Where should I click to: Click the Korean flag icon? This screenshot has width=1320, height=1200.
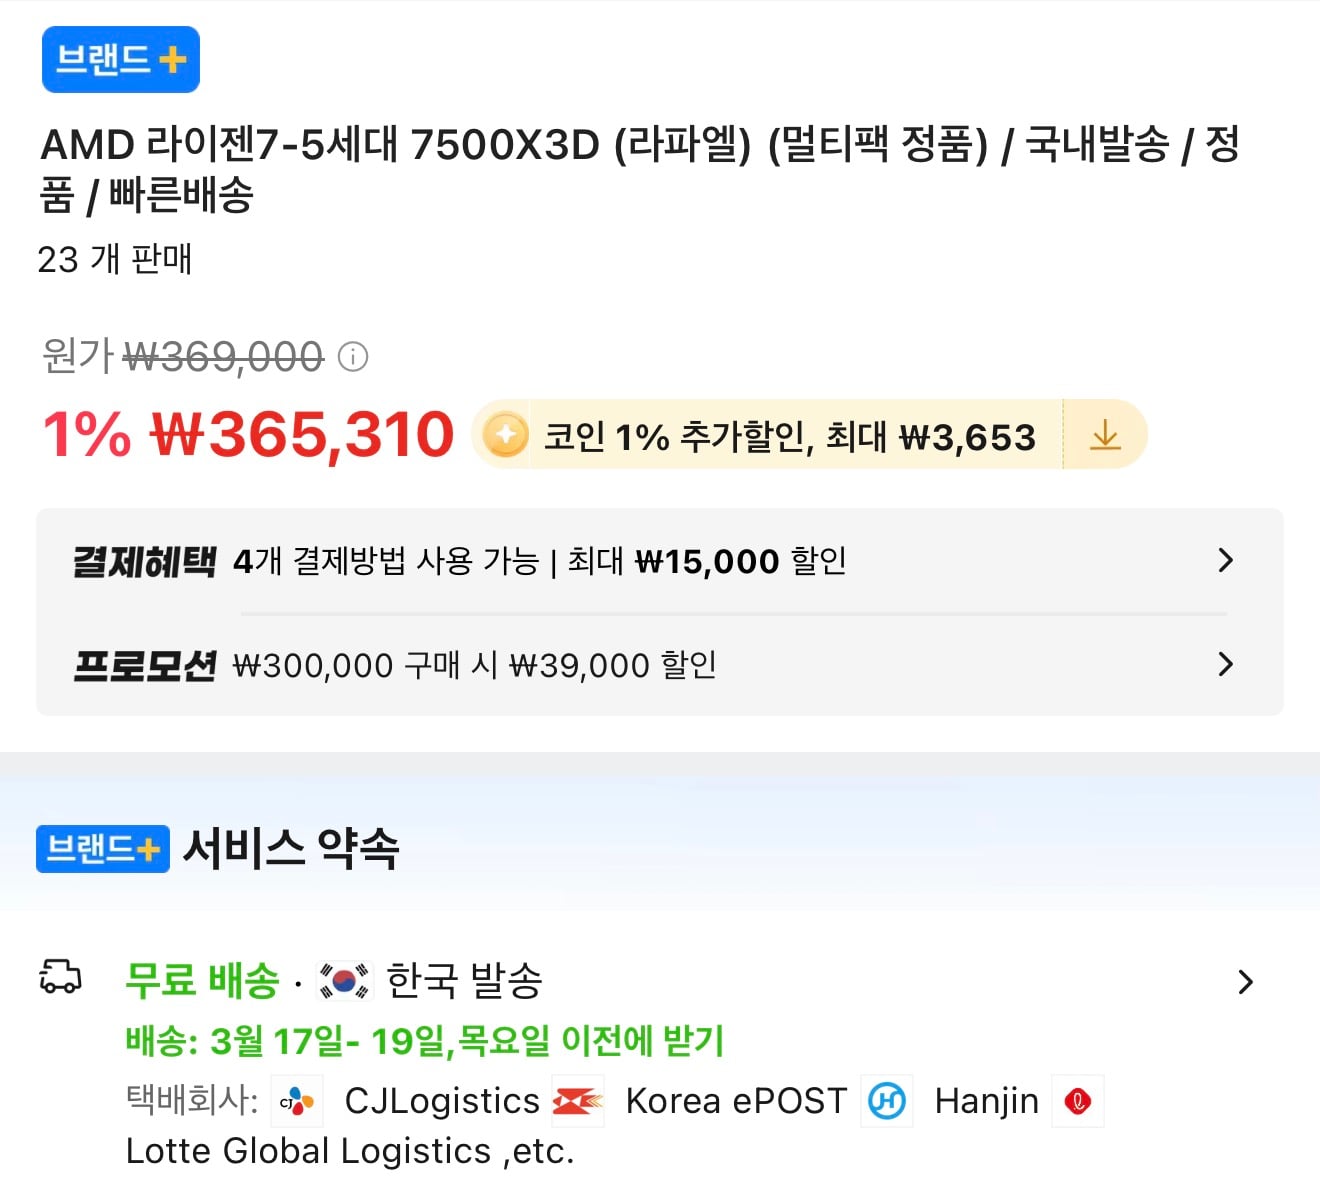[344, 980]
